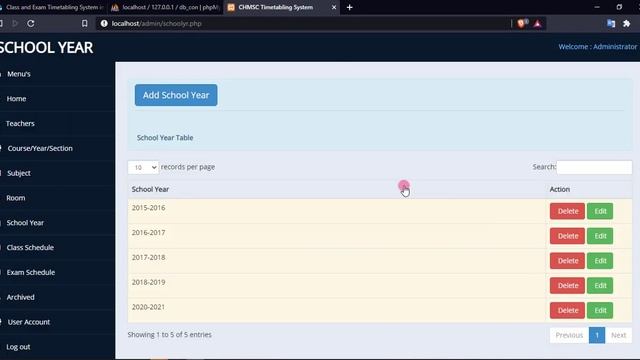Viewport: 640px width, 360px height.
Task: Restore down the browser window
Action: point(619,7)
